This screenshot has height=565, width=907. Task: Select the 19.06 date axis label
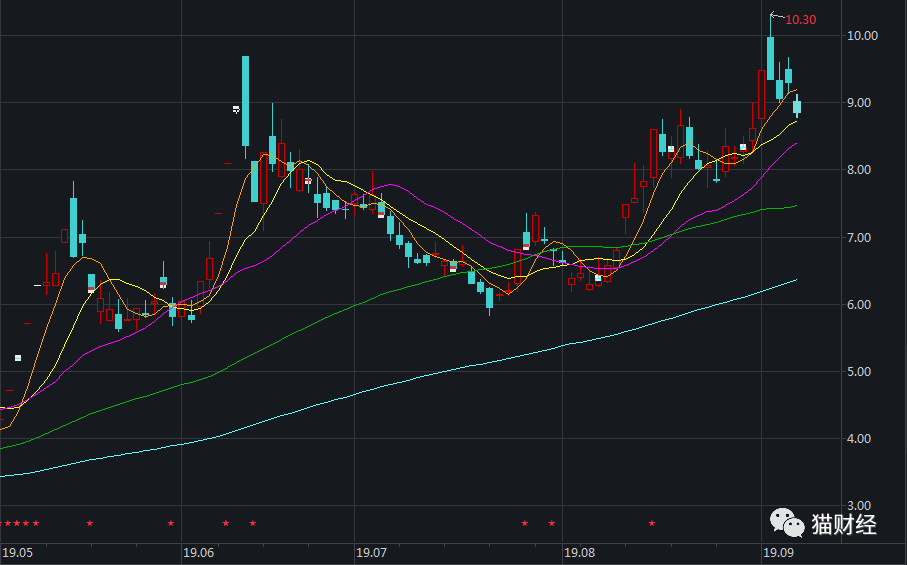(198, 553)
